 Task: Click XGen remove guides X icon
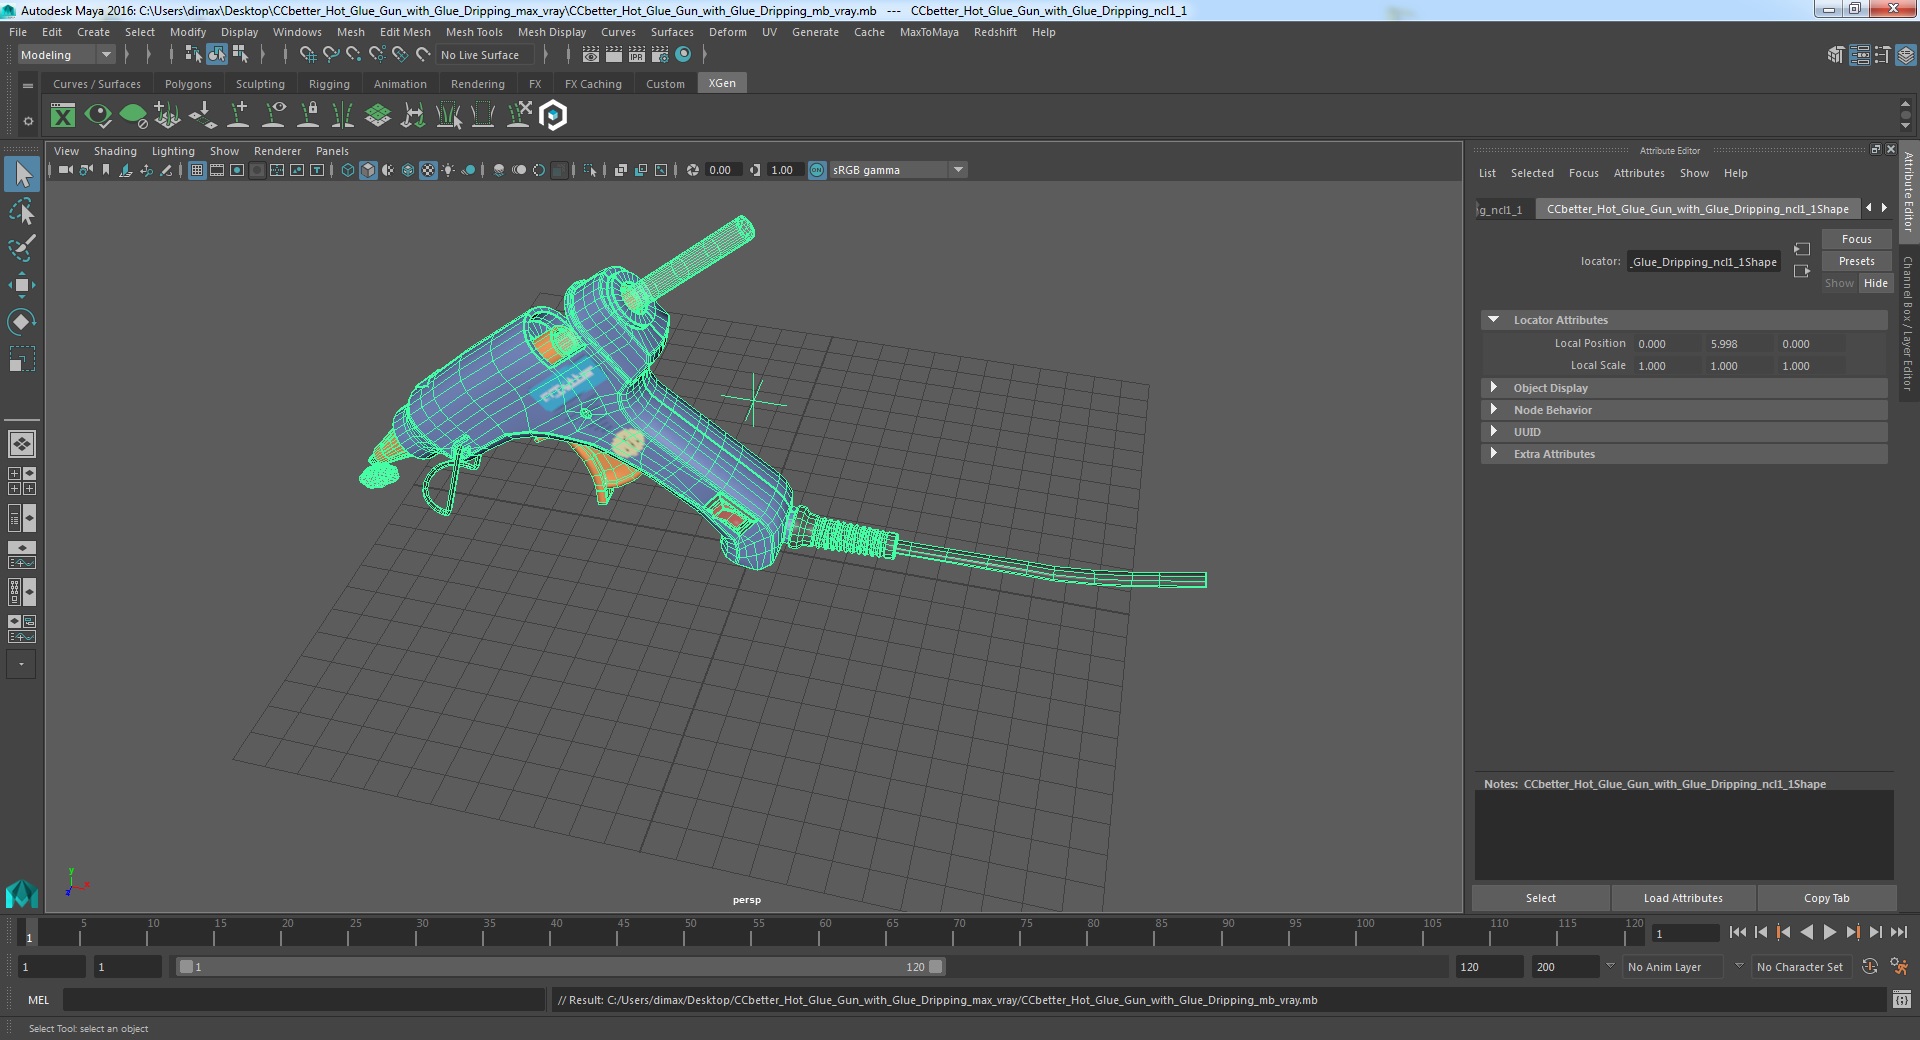coord(518,116)
